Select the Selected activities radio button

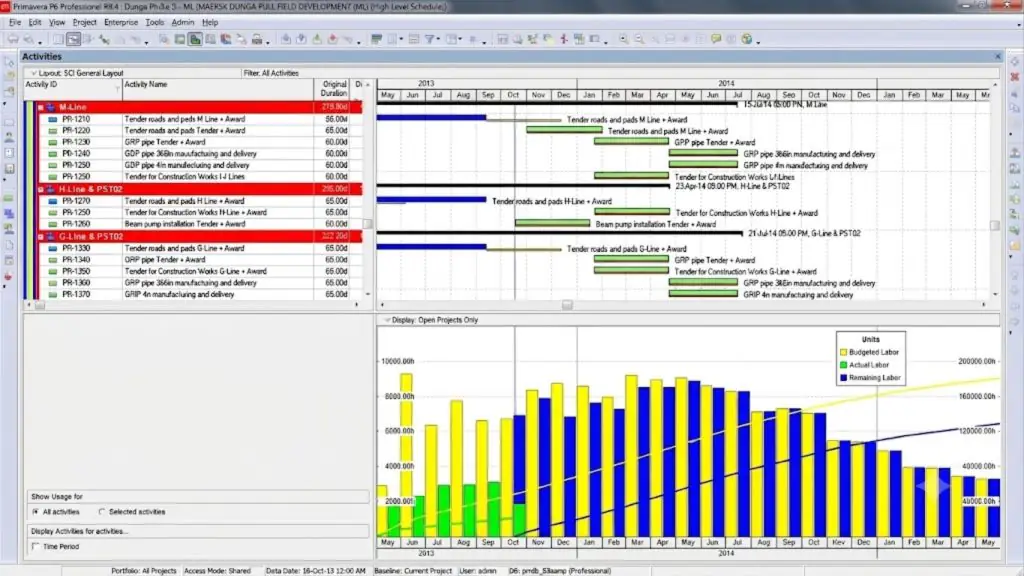click(102, 512)
